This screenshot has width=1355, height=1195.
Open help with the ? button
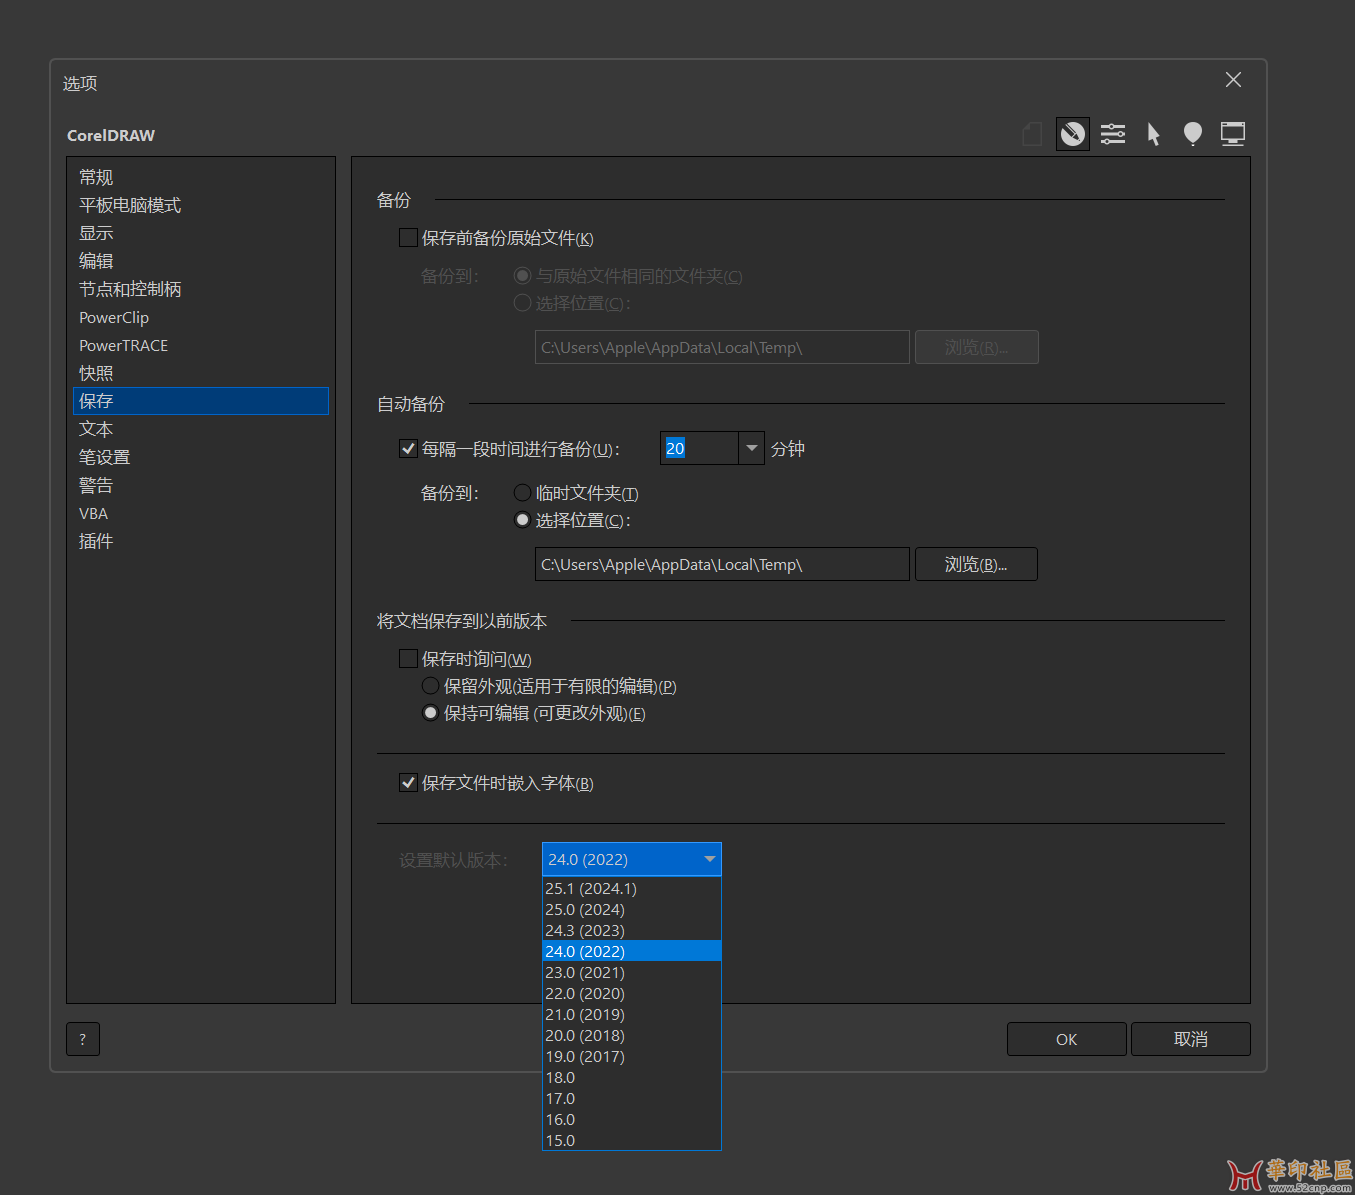[x=83, y=1039]
